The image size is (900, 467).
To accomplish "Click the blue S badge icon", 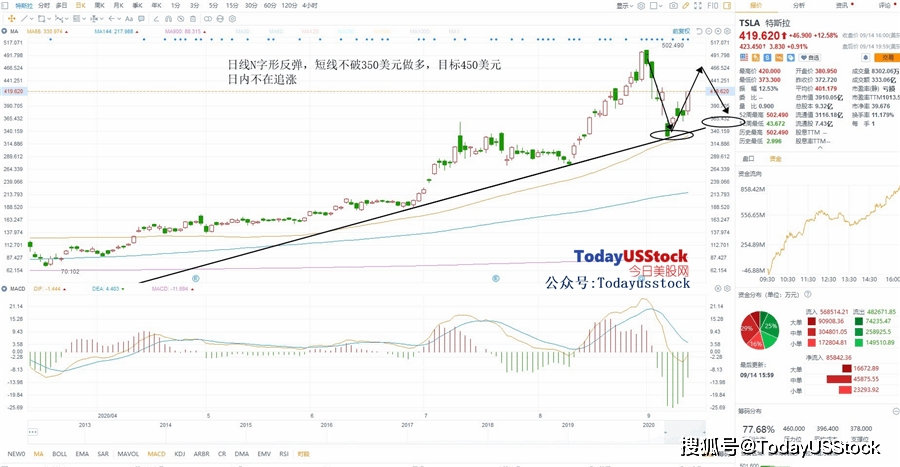I will coord(767,57).
